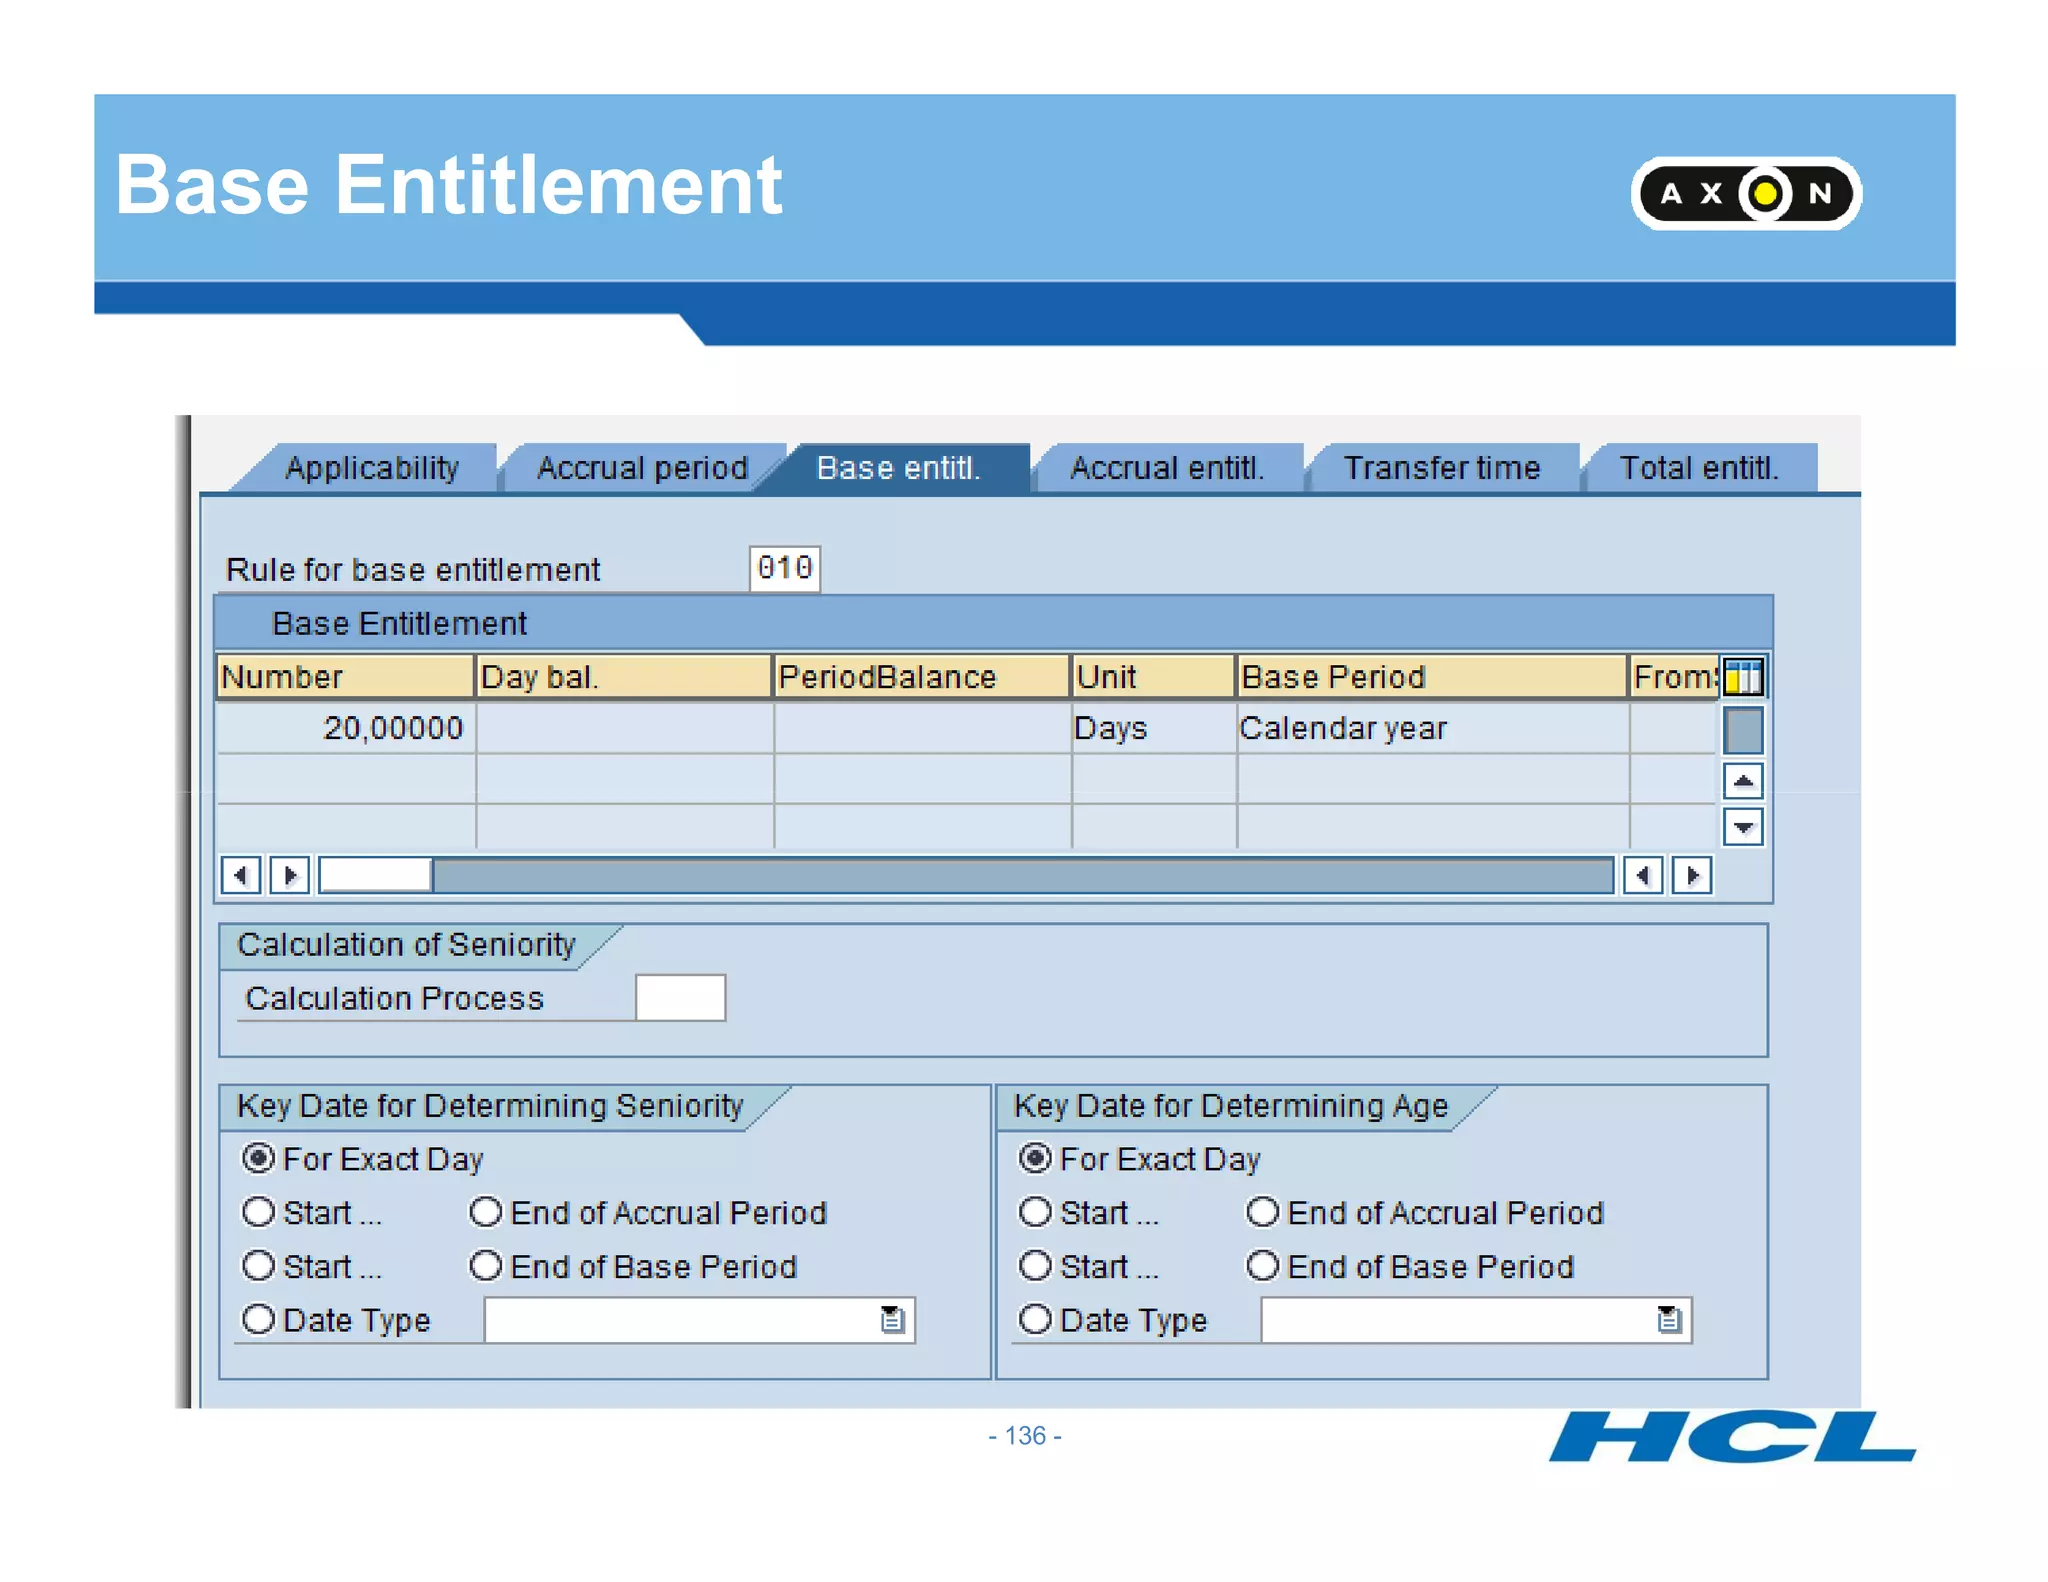Open the Base entitl. tab
The height and width of the screenshot is (1582, 2048).
tap(898, 468)
